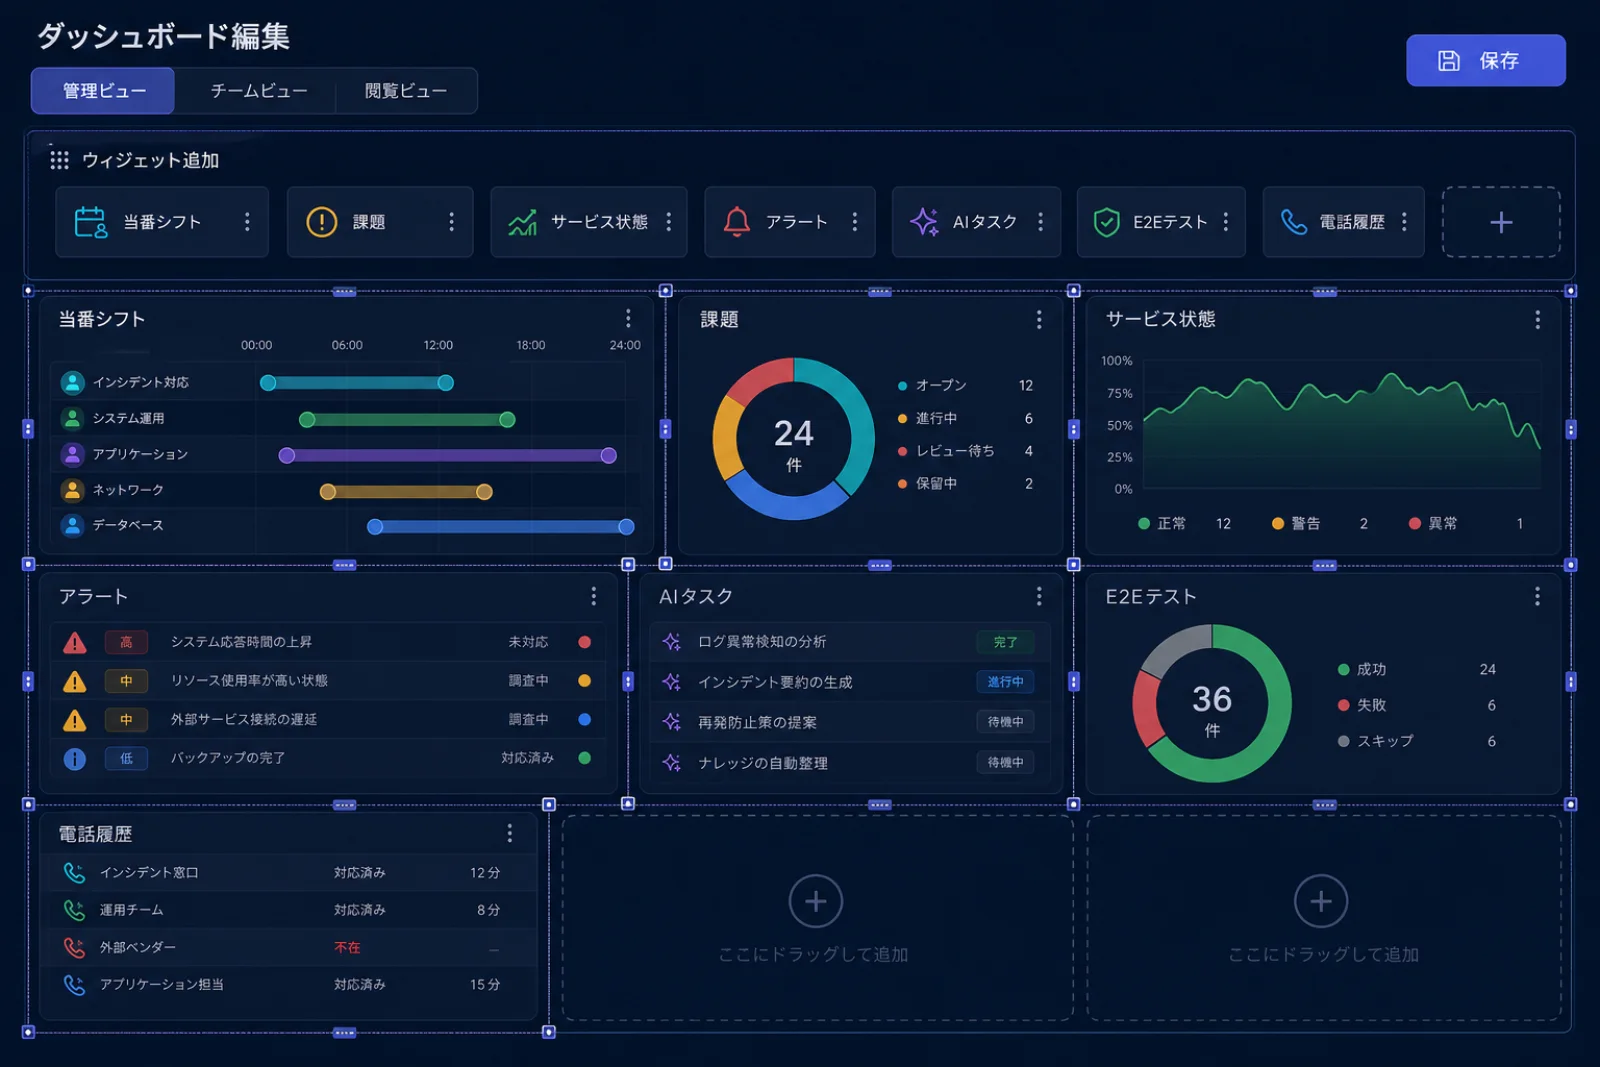The image size is (1600, 1067).
Task: Open the E2Eテスト panel three-dot menu
Action: point(1537,597)
